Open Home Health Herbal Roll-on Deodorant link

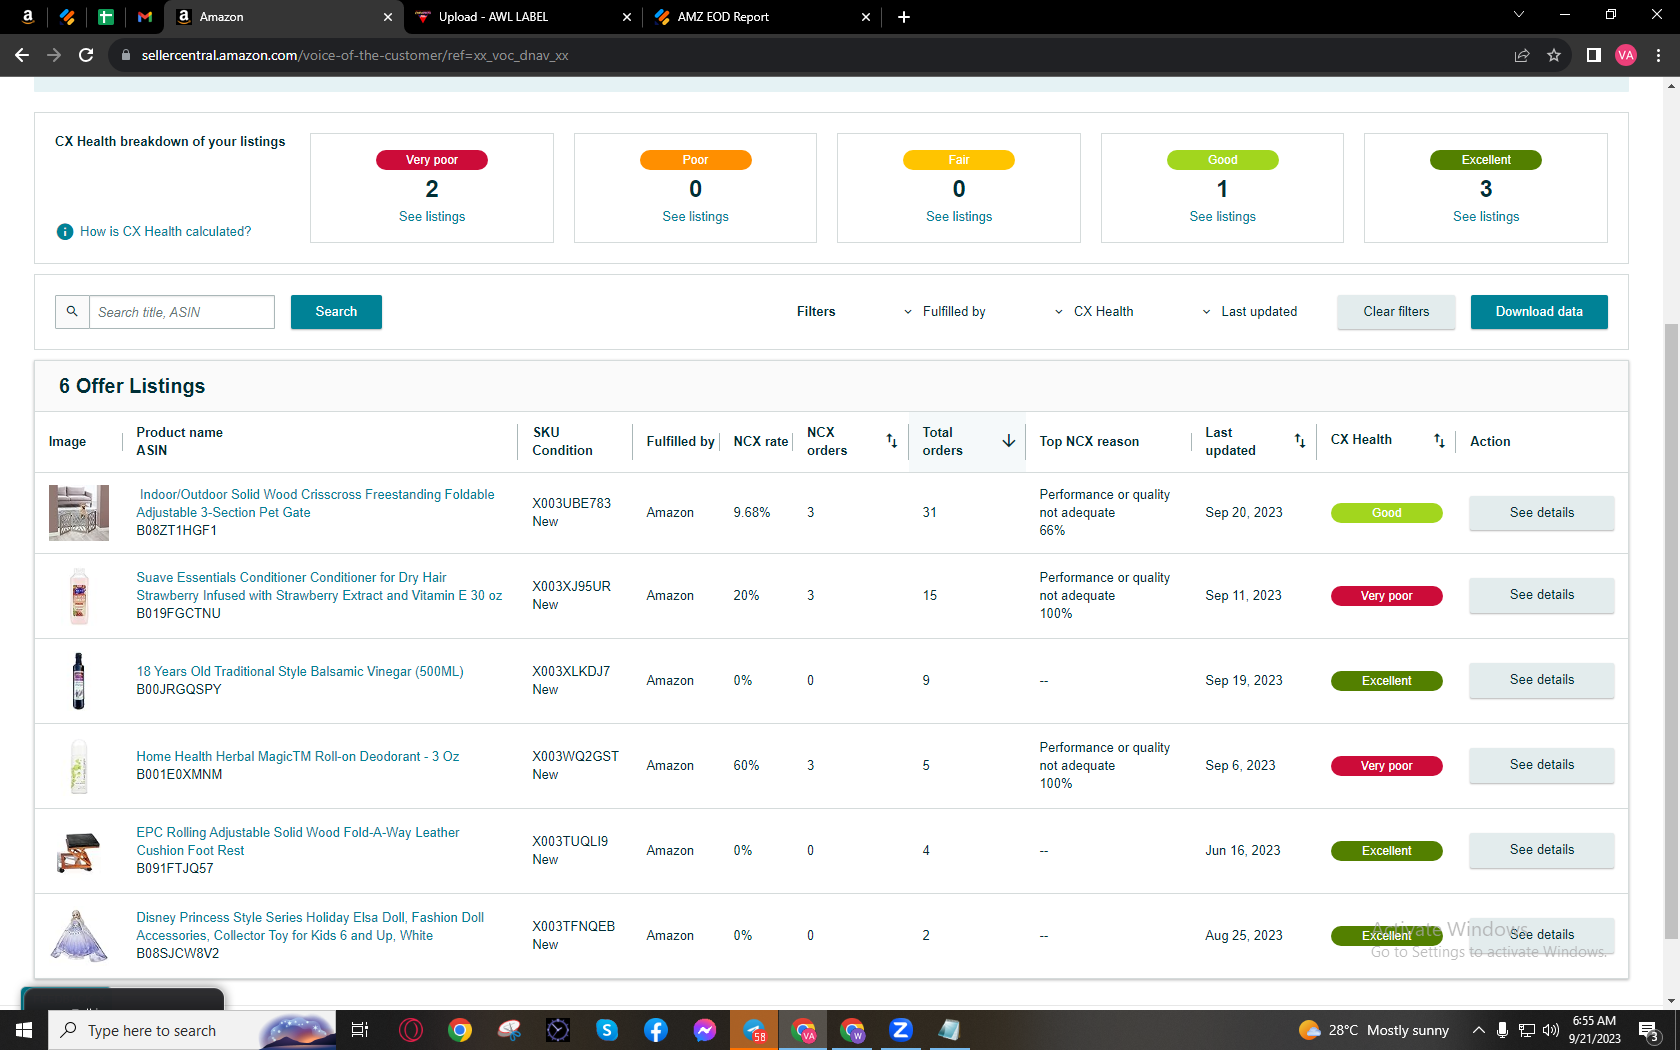pos(298,757)
